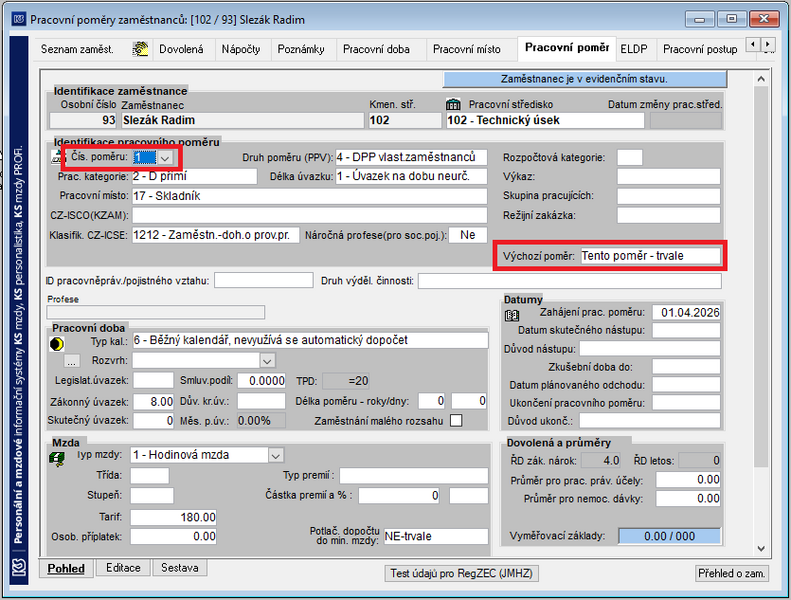This screenshot has height=600, width=791.
Task: Click the Tarif field with 180.00
Action: point(174,517)
